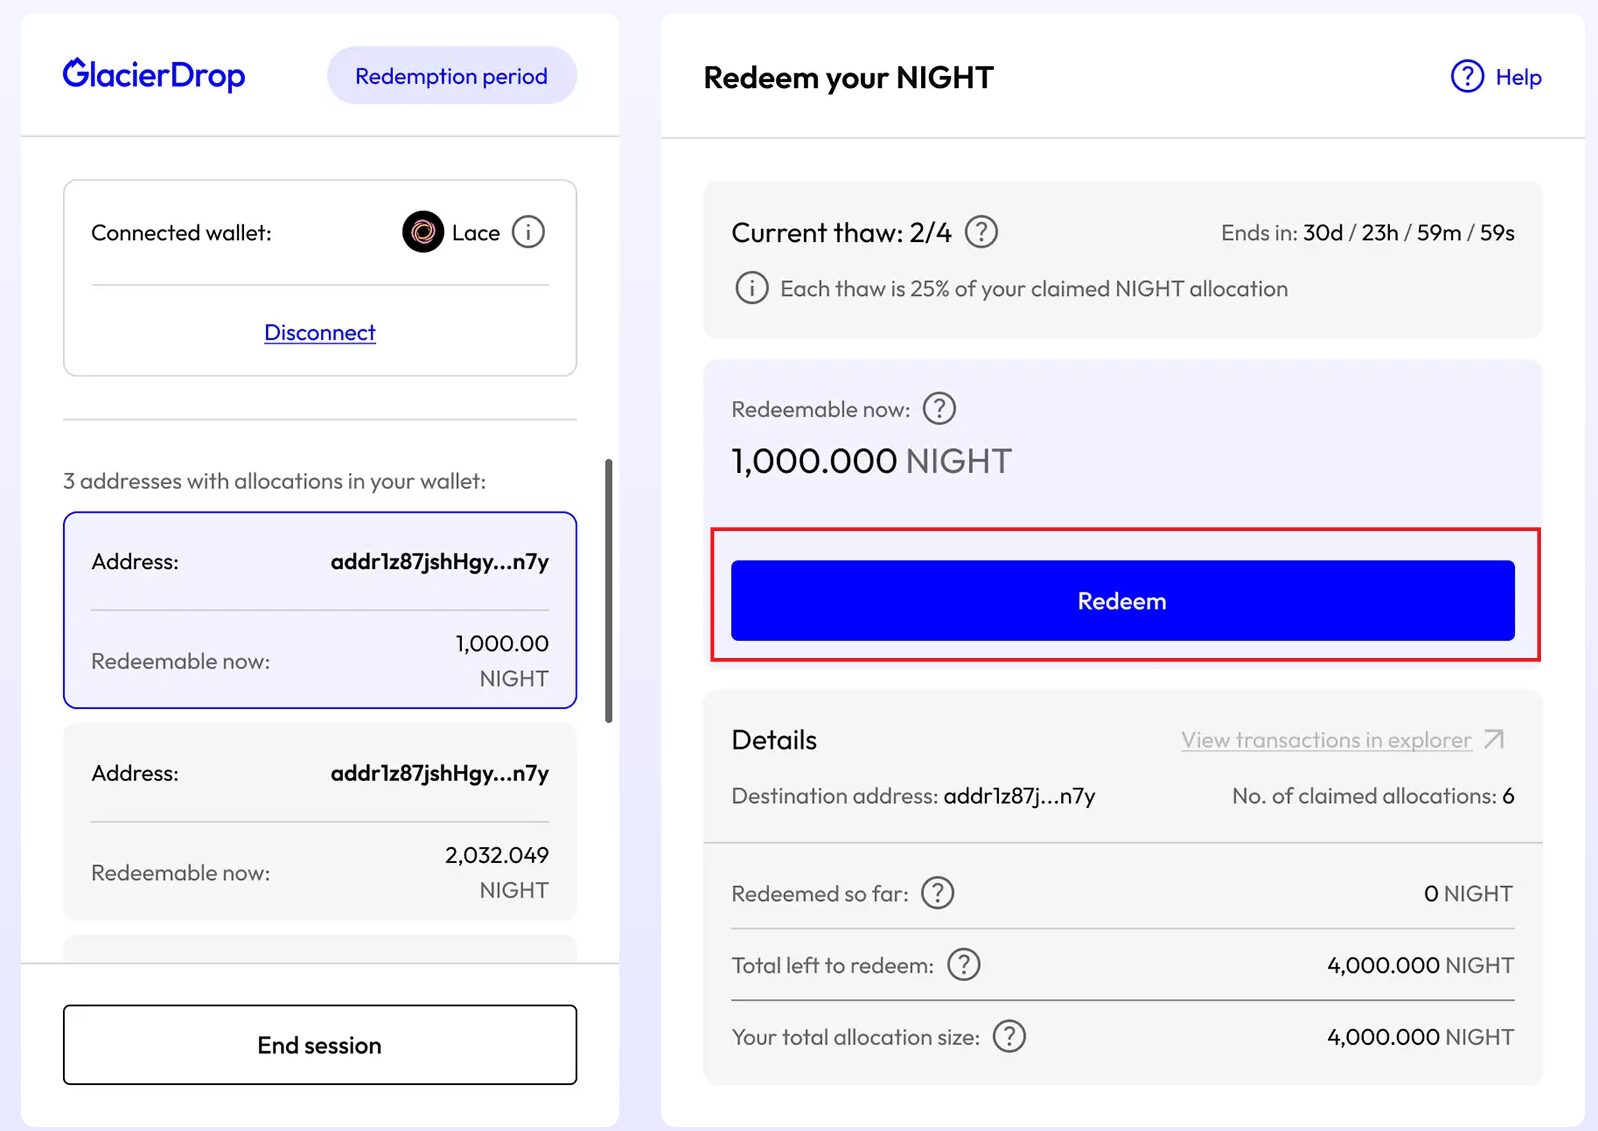Image resolution: width=1598 pixels, height=1131 pixels.
Task: Click the Disconnect wallet link
Action: (x=320, y=332)
